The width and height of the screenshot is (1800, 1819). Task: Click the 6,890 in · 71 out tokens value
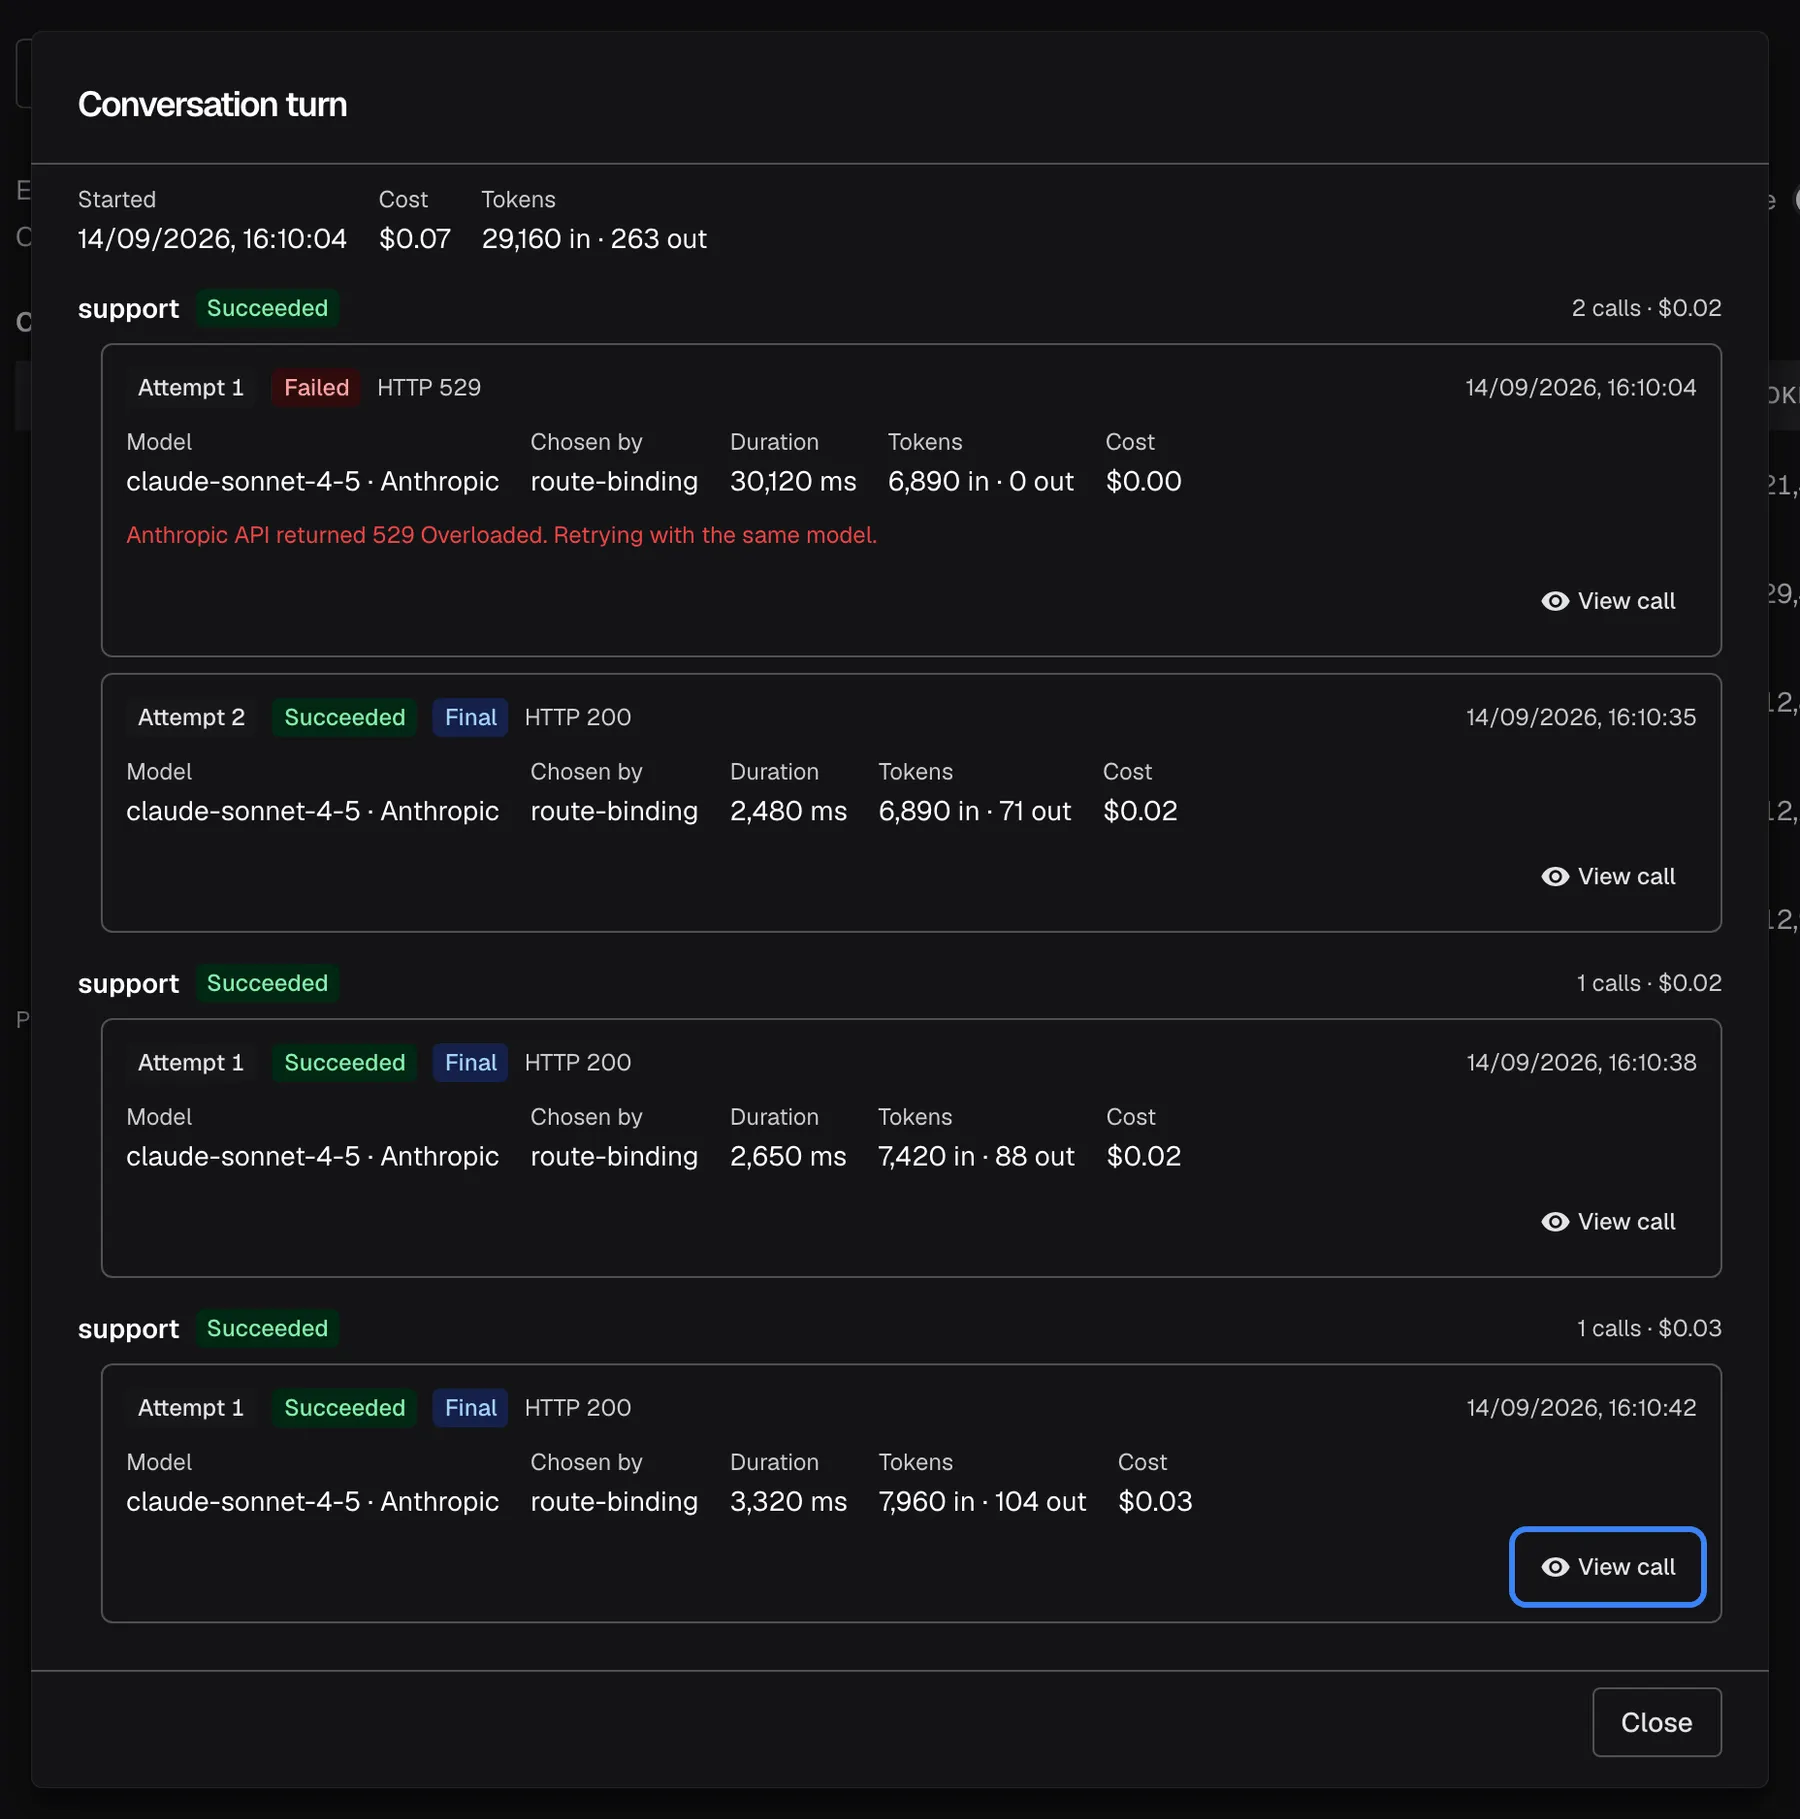pyautogui.click(x=975, y=811)
